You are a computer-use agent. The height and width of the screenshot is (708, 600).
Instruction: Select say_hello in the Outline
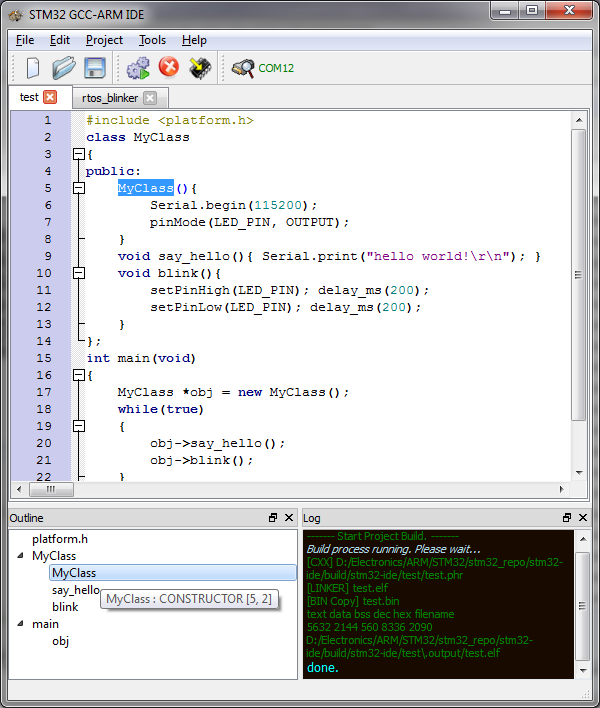(75, 590)
